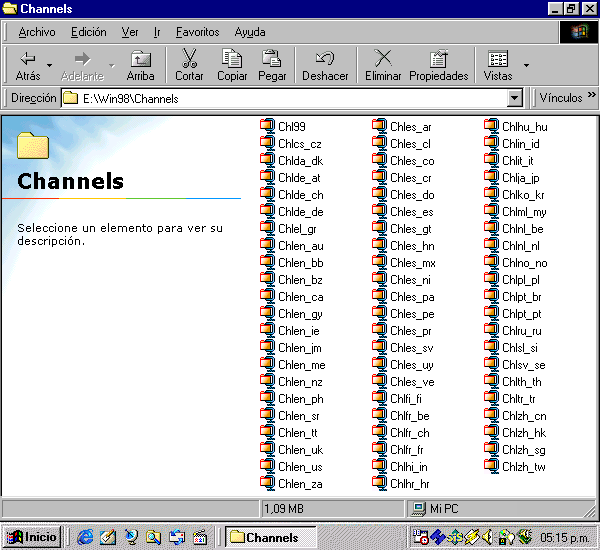This screenshot has width=600, height=550.
Task: Select the Chles_es file
Action: pyautogui.click(x=403, y=212)
